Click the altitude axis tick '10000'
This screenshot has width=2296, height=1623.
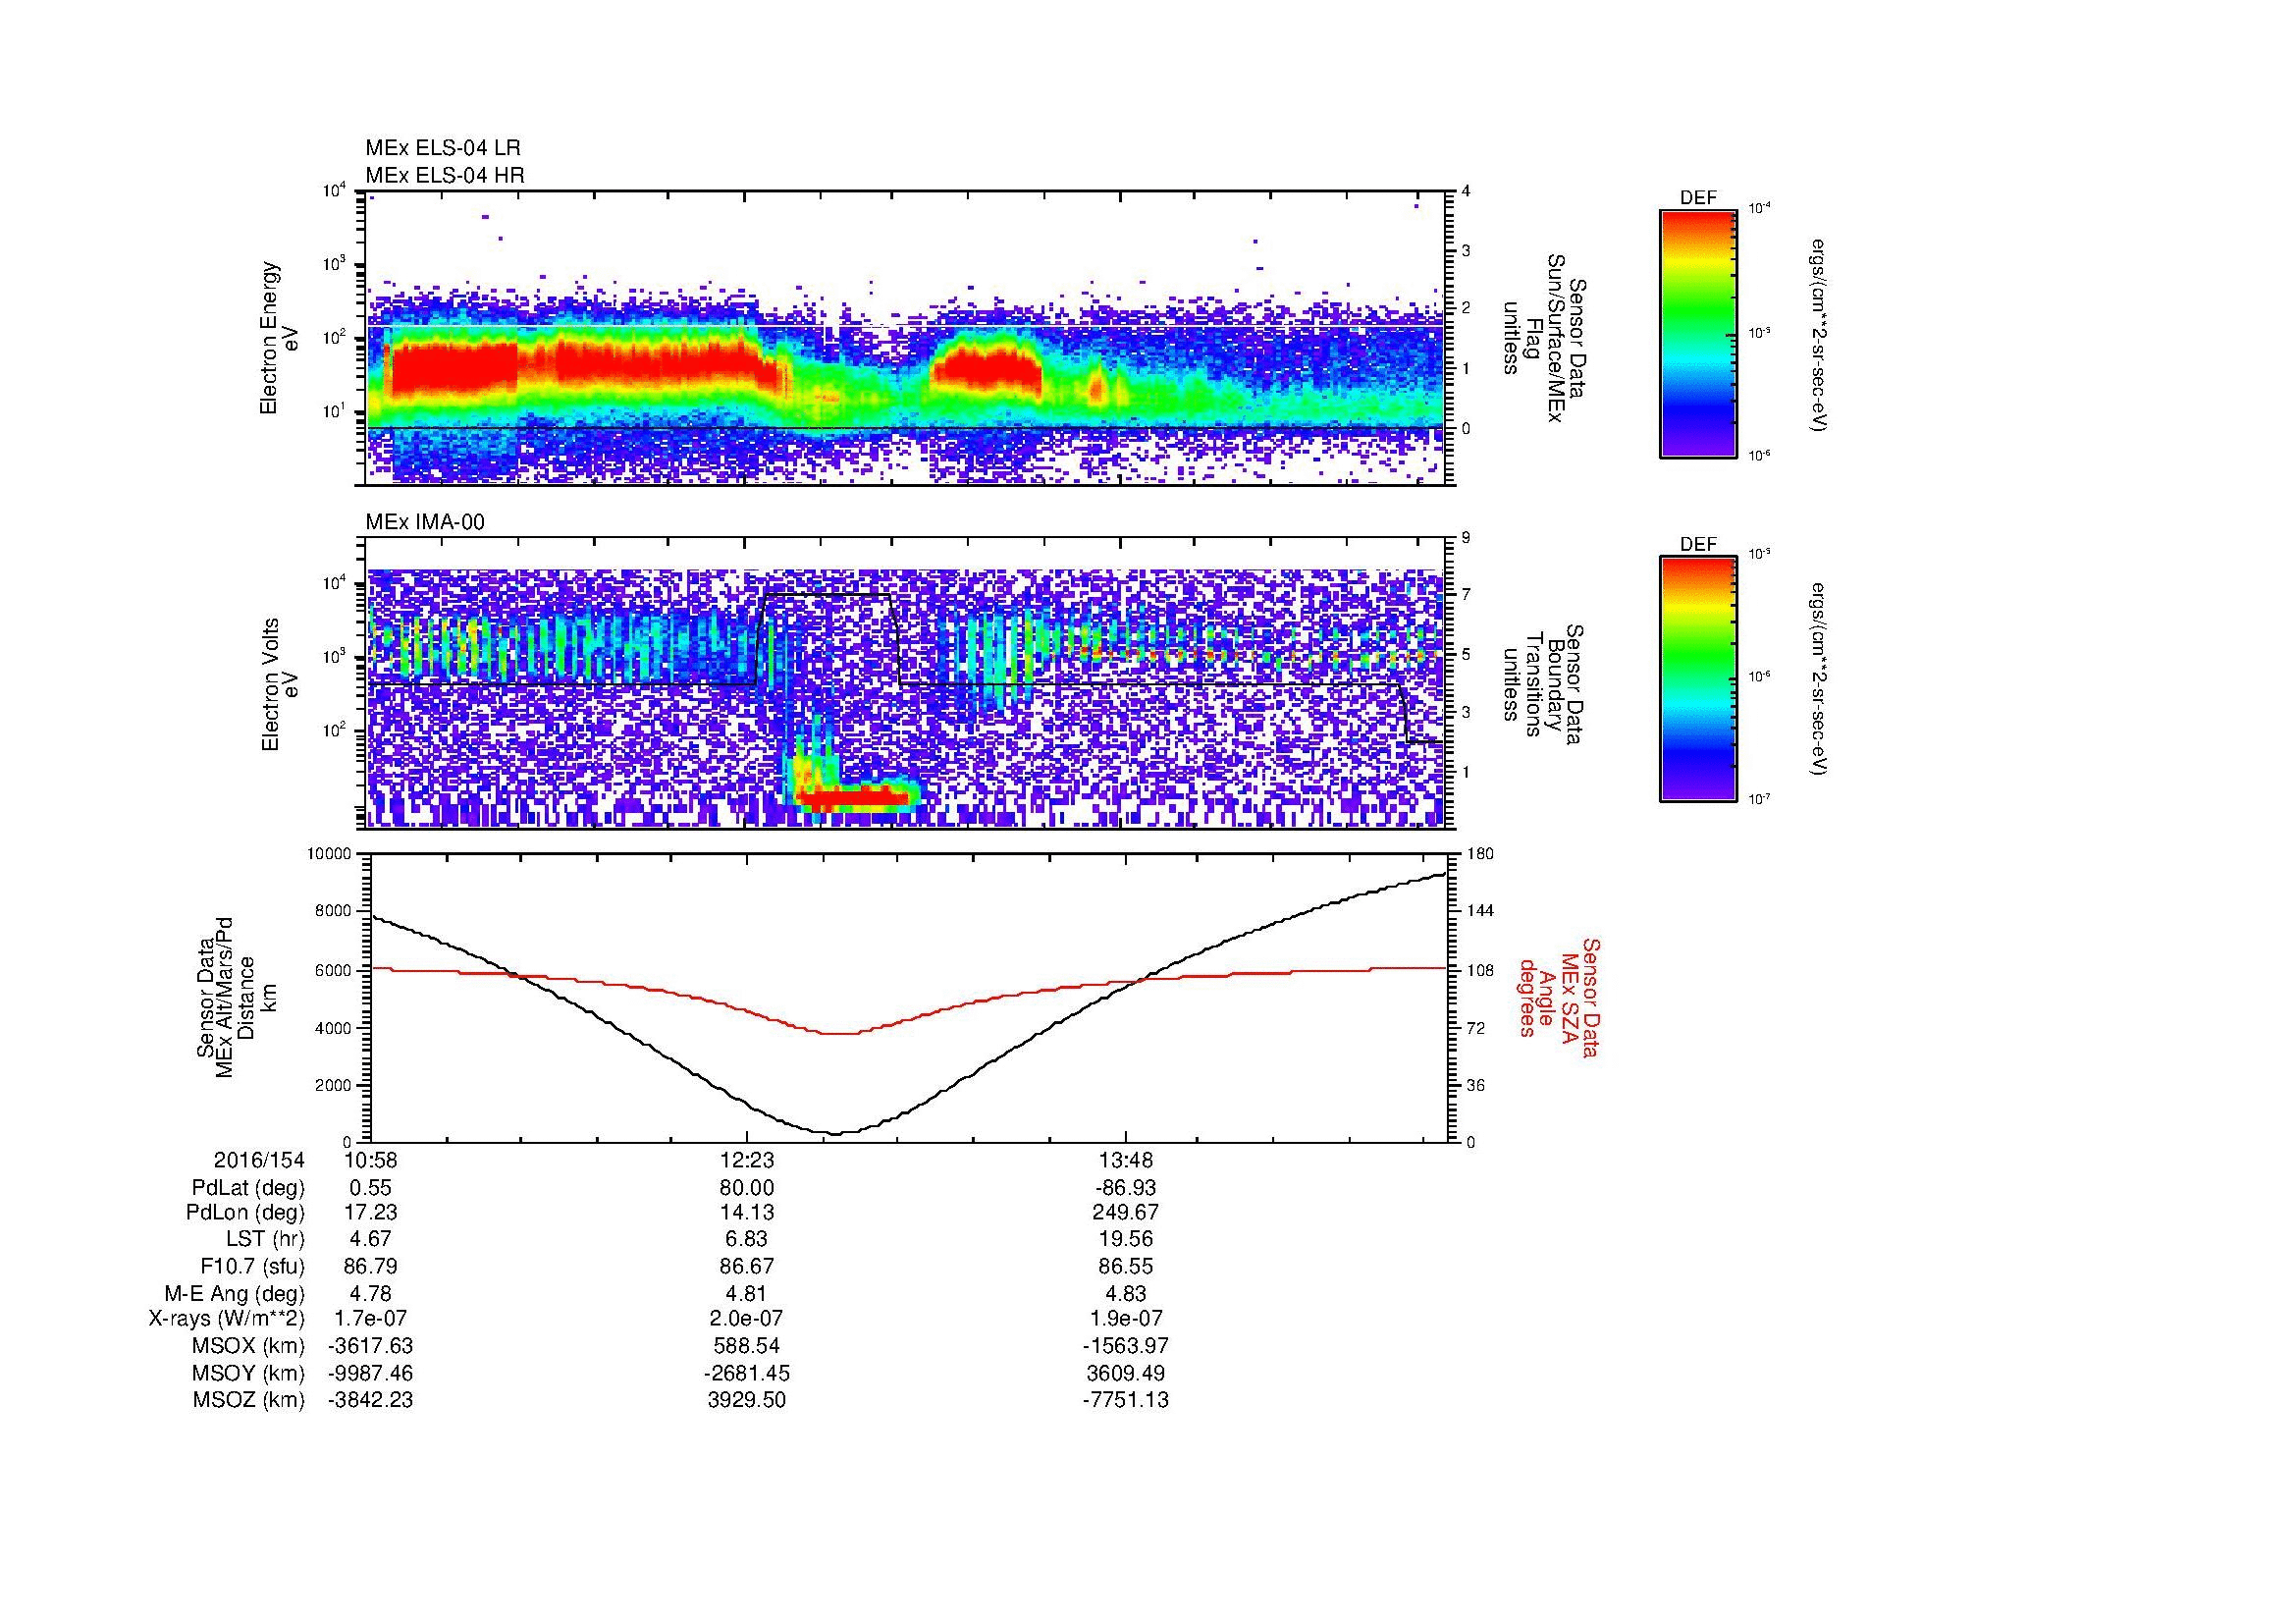329,853
